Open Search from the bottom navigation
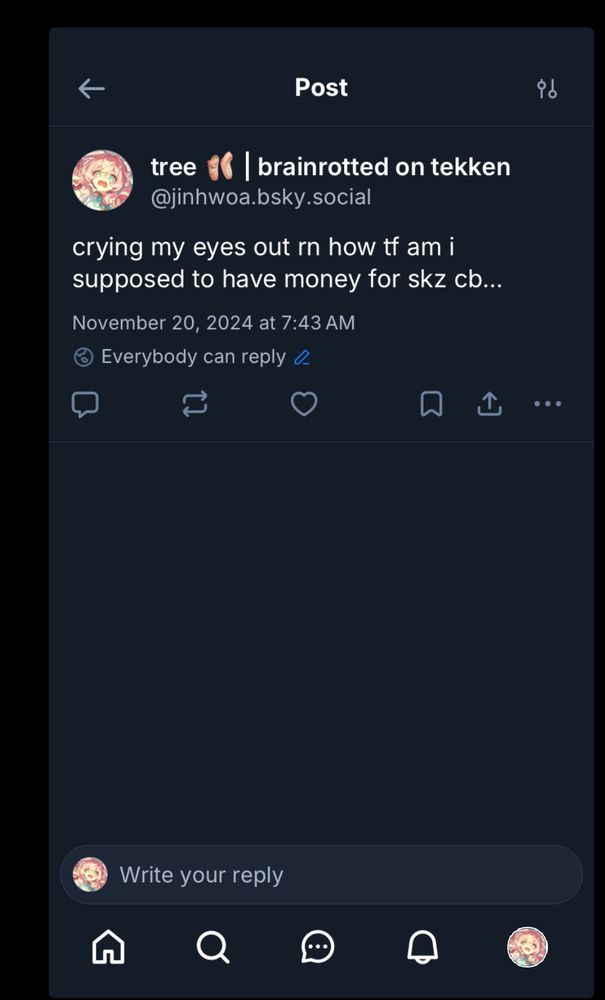 213,946
